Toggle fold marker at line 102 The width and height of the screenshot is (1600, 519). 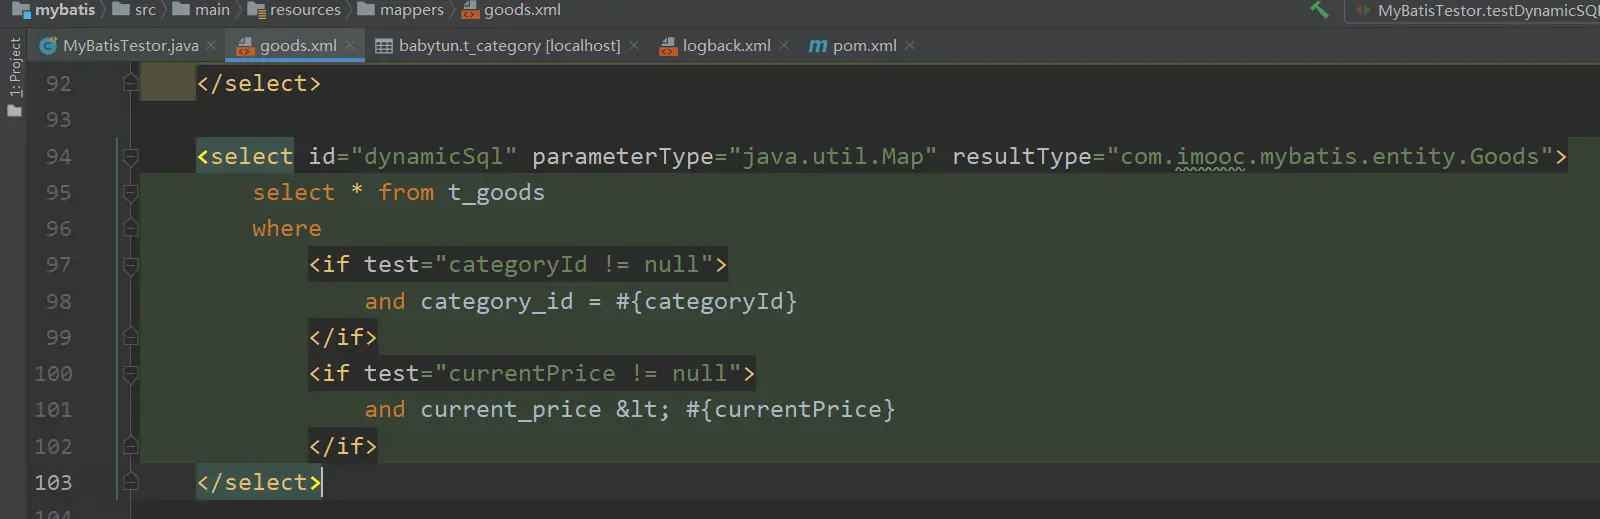[x=130, y=446]
